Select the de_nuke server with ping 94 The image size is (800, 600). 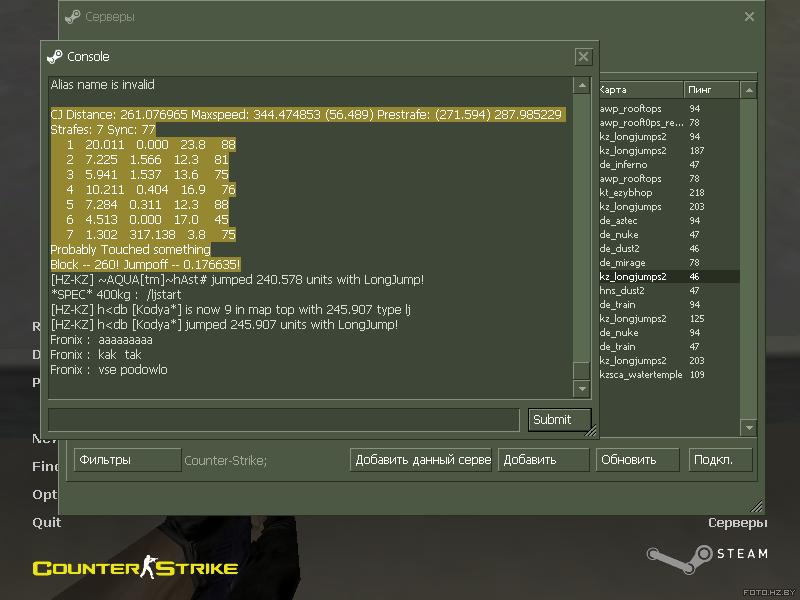(669, 333)
